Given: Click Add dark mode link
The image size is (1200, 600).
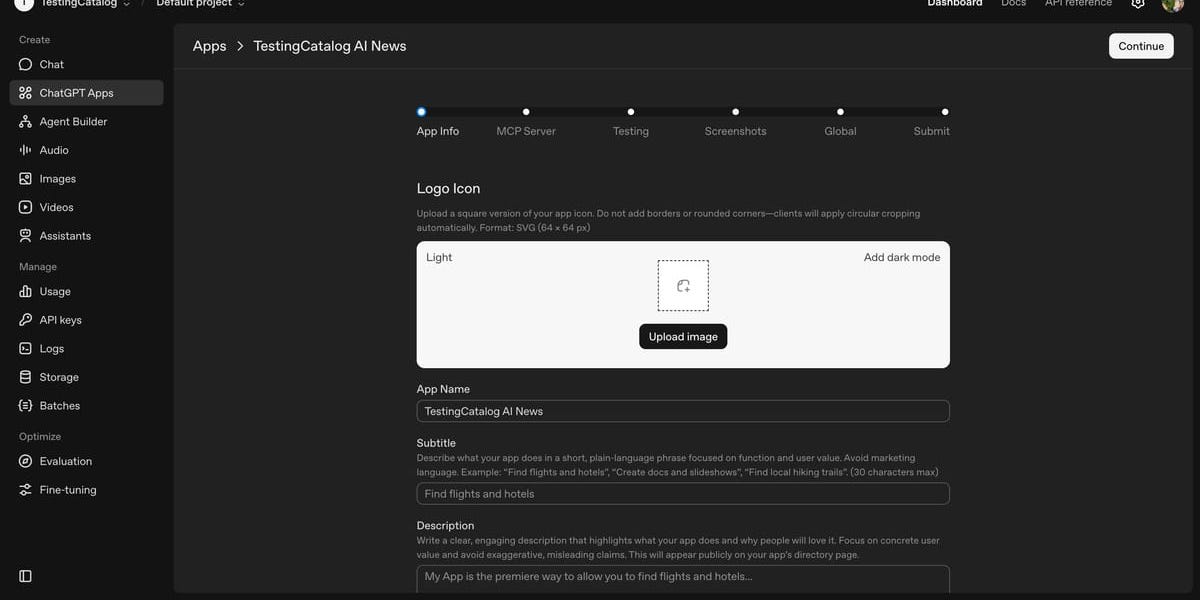Looking at the screenshot, I should tap(902, 257).
